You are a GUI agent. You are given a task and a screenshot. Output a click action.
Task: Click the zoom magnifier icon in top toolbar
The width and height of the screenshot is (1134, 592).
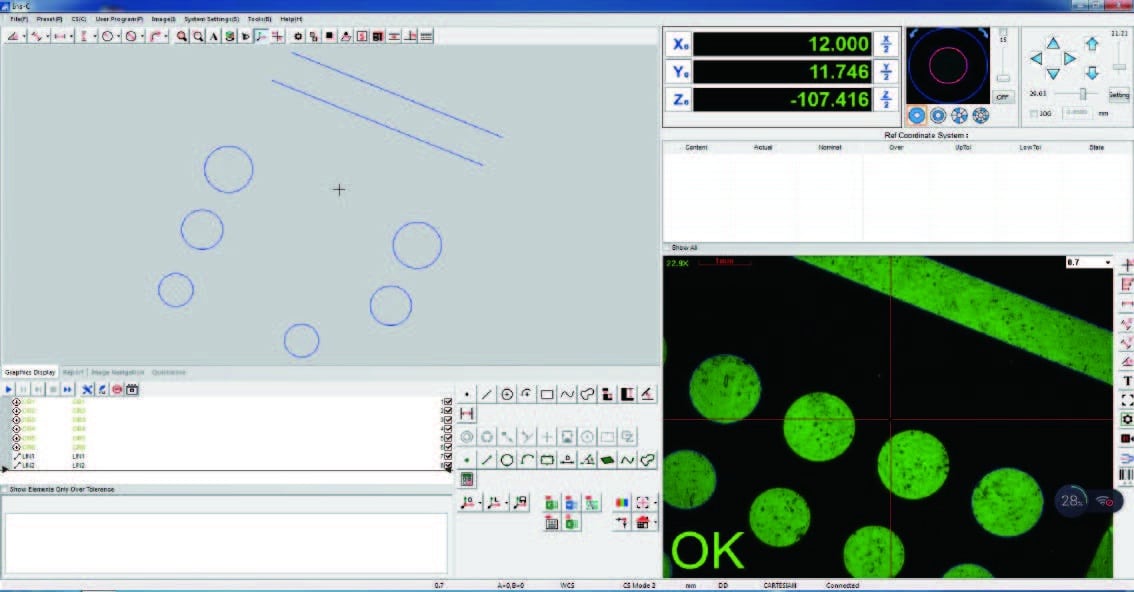182,36
